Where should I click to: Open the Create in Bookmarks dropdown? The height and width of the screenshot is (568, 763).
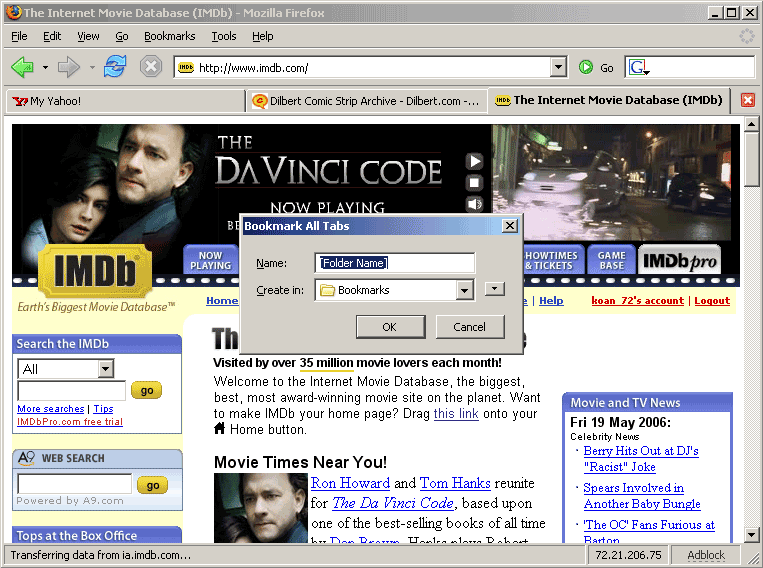point(464,291)
